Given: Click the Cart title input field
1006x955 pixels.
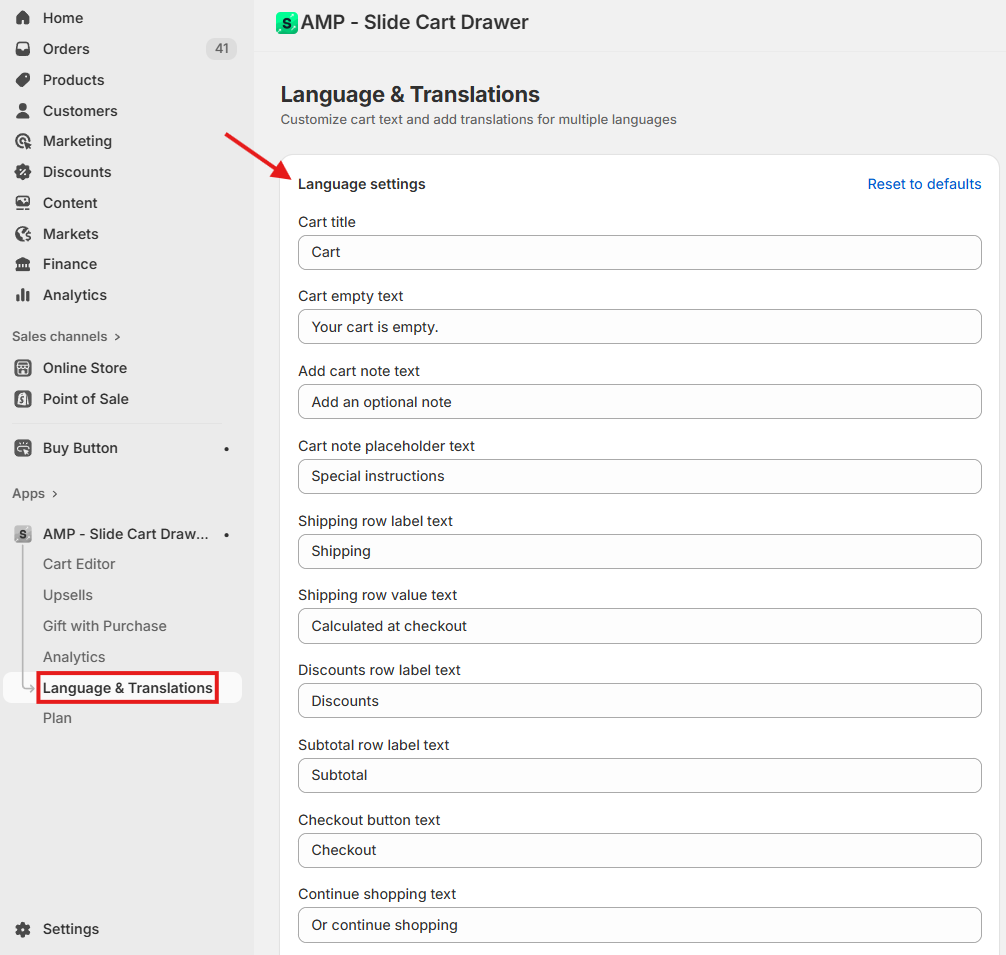Looking at the screenshot, I should (x=639, y=253).
